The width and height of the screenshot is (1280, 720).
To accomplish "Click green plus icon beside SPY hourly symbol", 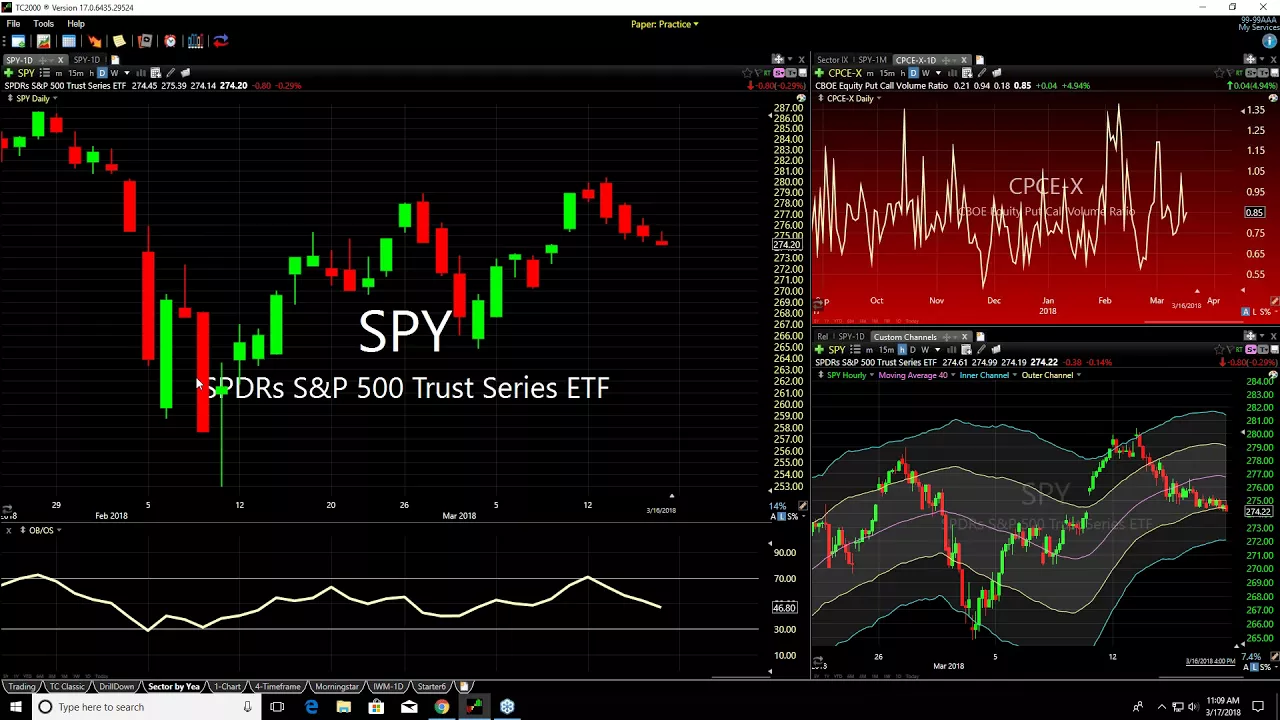I will pyautogui.click(x=820, y=350).
